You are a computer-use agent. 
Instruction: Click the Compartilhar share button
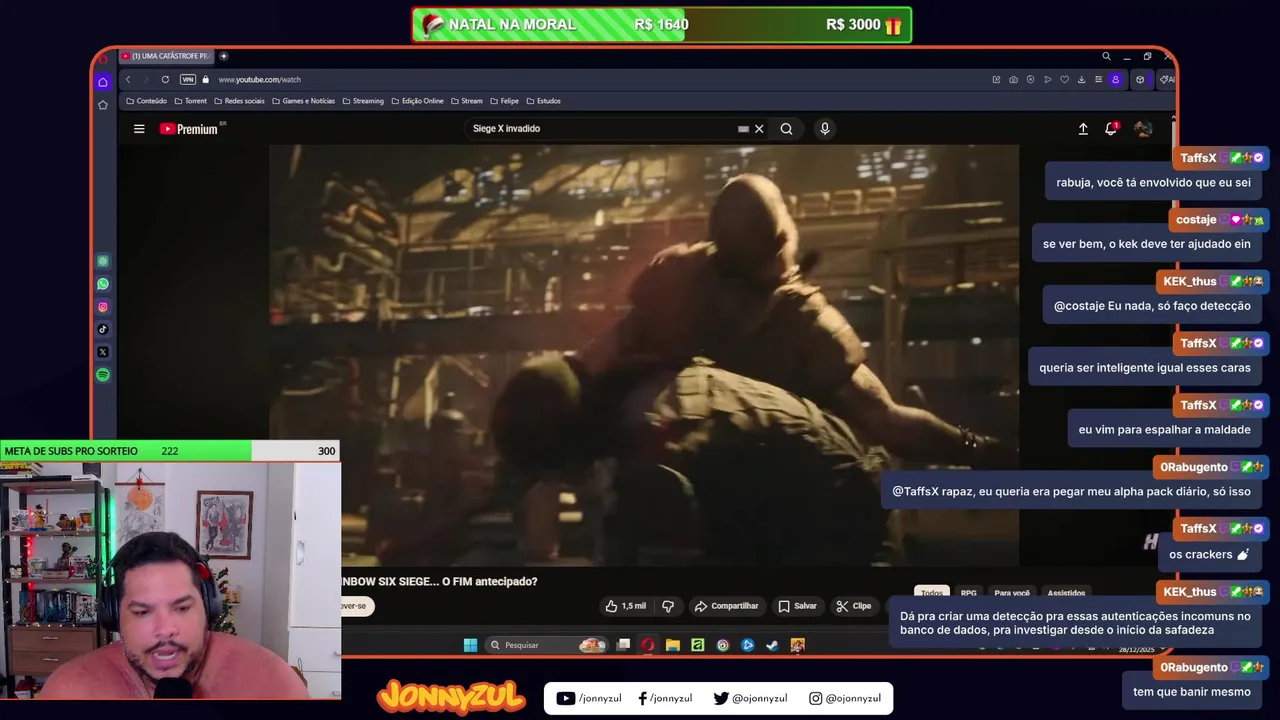click(727, 606)
